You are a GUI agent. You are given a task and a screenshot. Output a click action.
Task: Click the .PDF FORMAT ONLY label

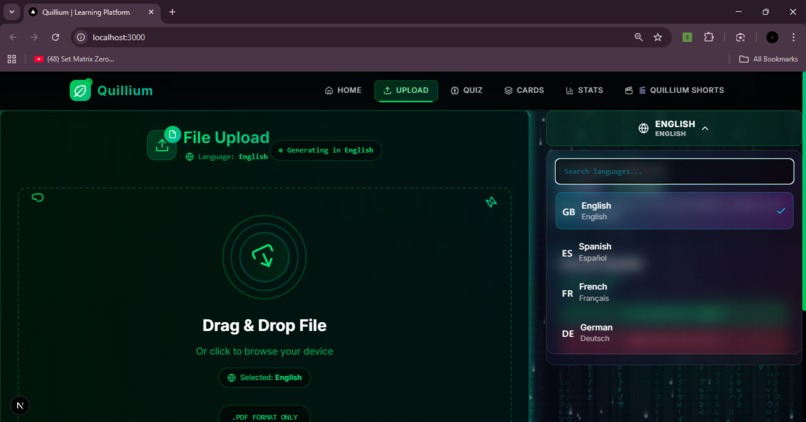click(264, 417)
